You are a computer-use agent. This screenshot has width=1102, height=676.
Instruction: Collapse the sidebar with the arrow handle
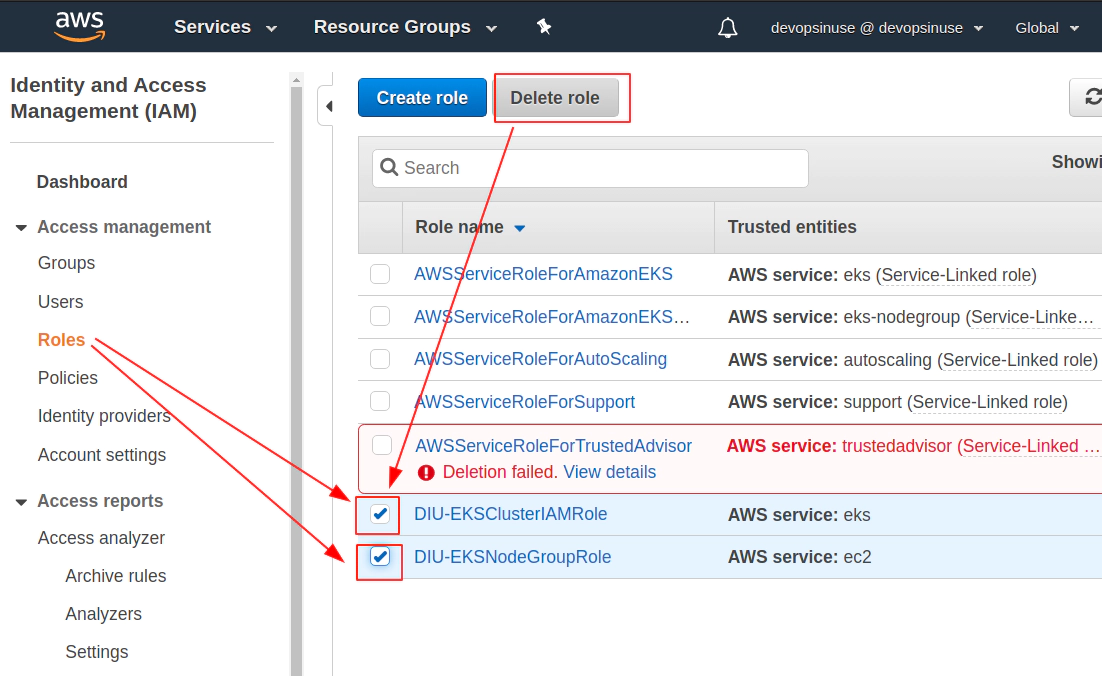(327, 106)
